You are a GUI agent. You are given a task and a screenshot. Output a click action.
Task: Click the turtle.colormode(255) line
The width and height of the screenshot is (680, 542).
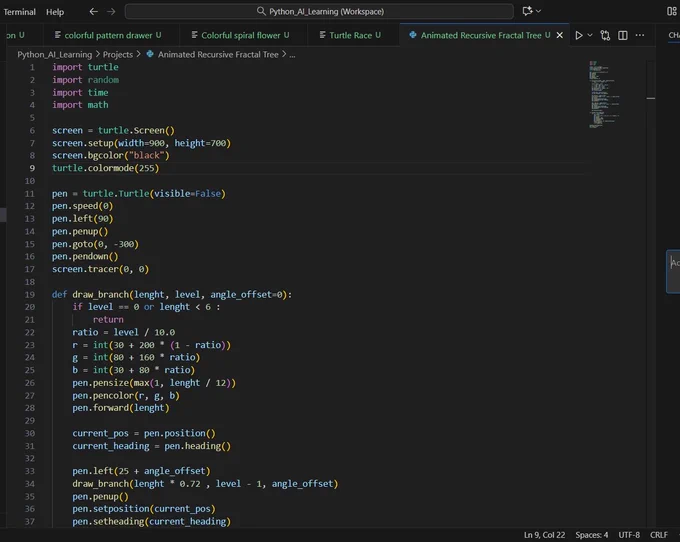(x=106, y=168)
